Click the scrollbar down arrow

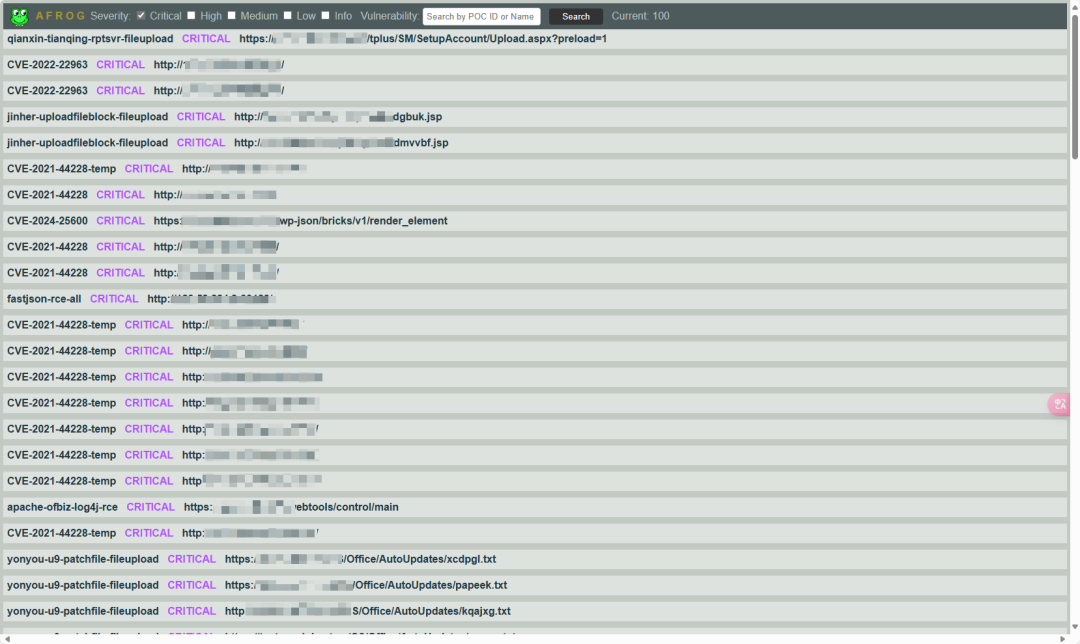click(1074, 637)
